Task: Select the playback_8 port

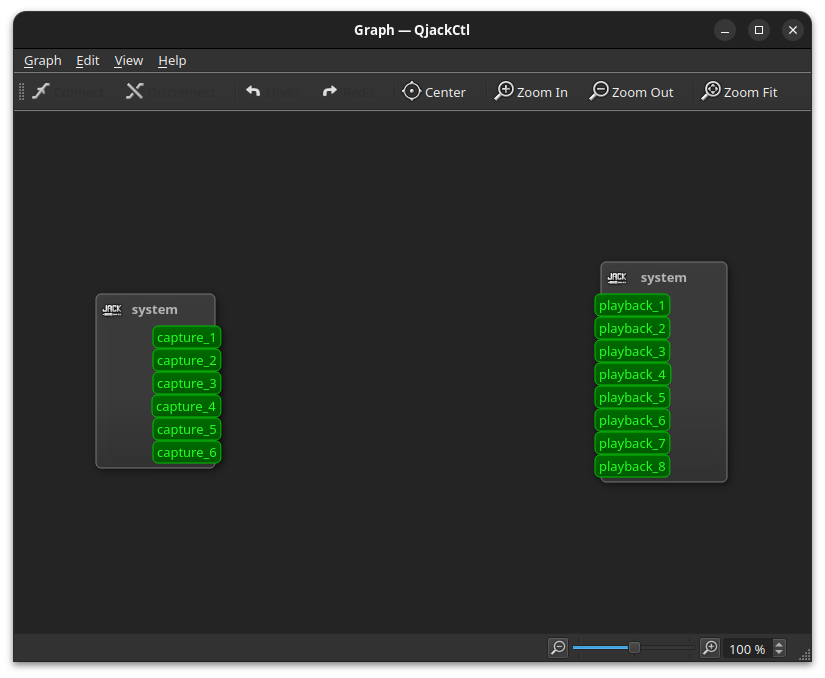Action: click(632, 467)
